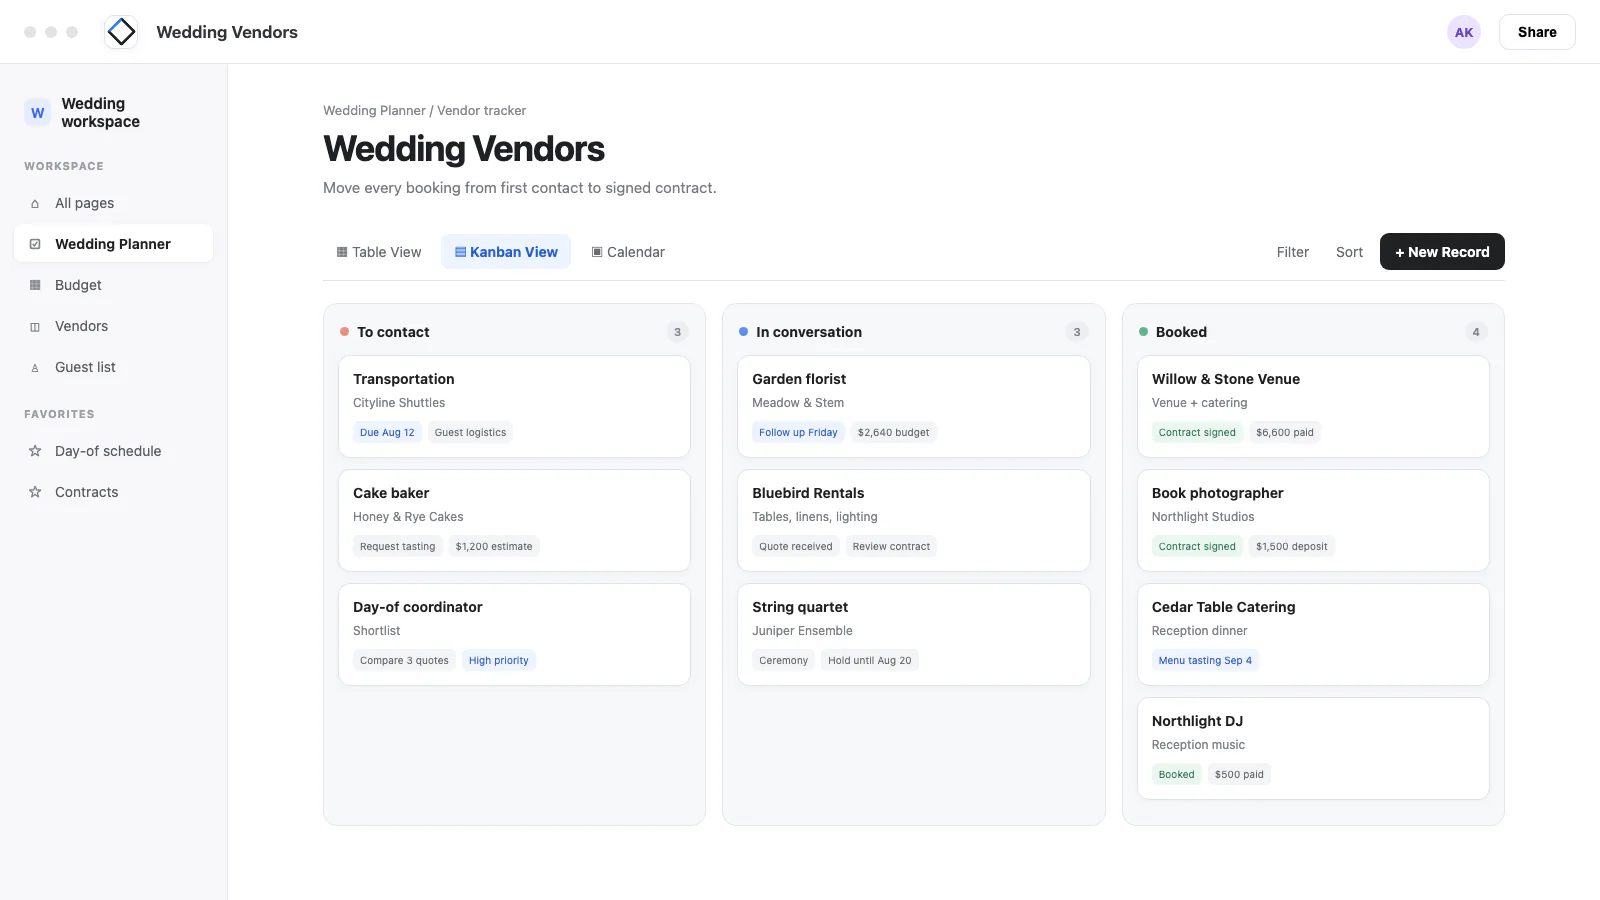Open the Filter options

click(x=1292, y=252)
